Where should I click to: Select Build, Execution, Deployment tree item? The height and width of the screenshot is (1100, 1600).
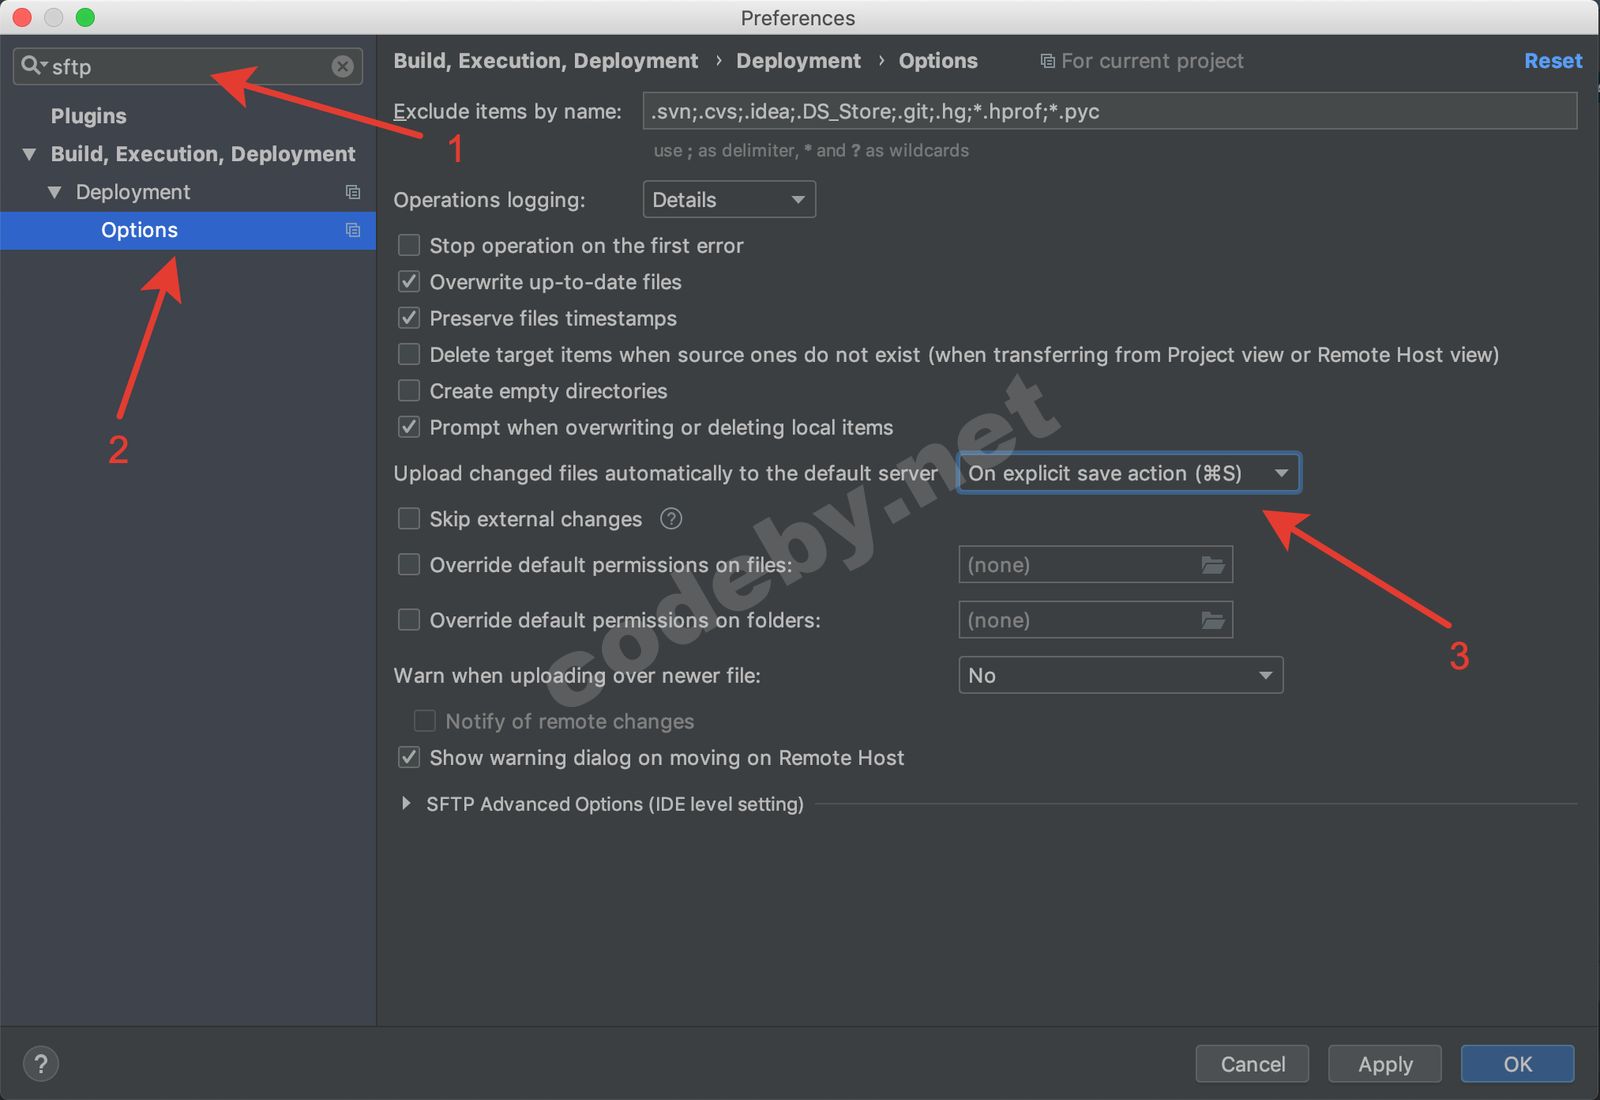tap(203, 154)
